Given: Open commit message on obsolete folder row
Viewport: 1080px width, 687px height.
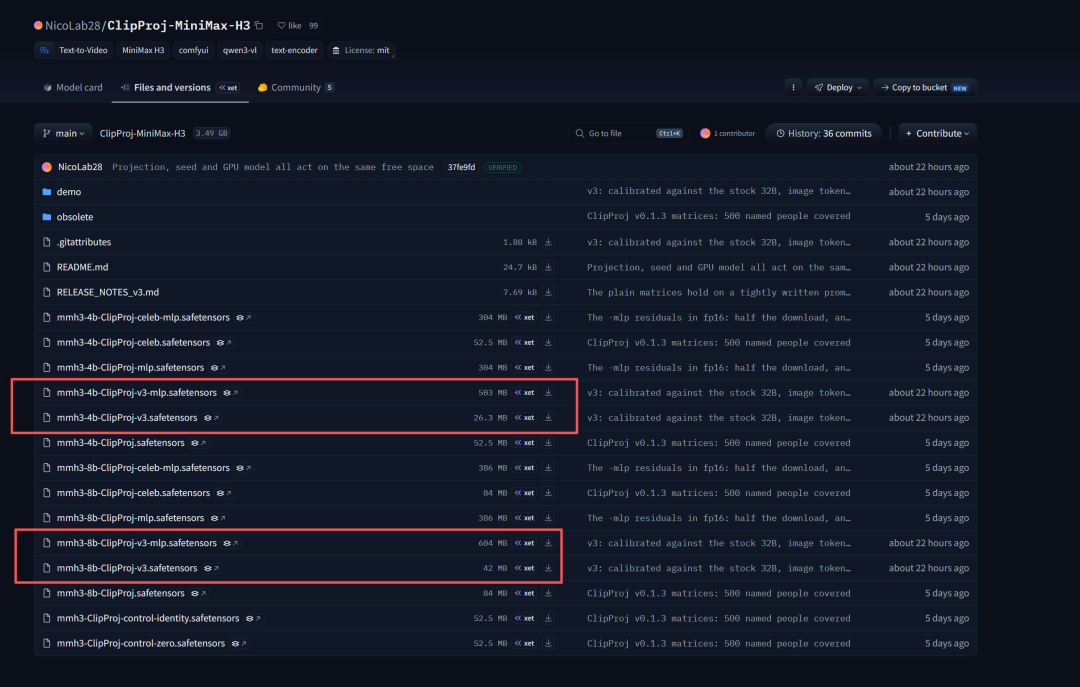Looking at the screenshot, I should 718,216.
